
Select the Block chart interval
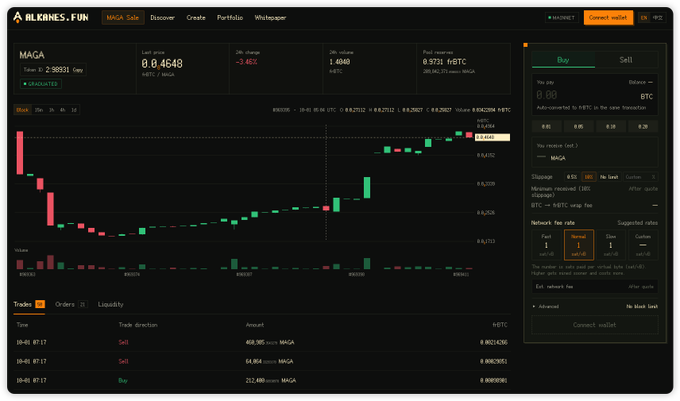pyautogui.click(x=23, y=110)
